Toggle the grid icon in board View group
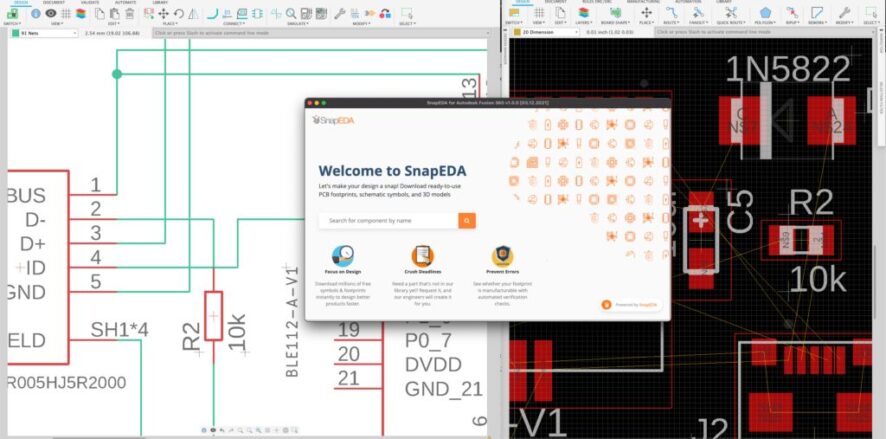886x439 pixels. pos(539,12)
